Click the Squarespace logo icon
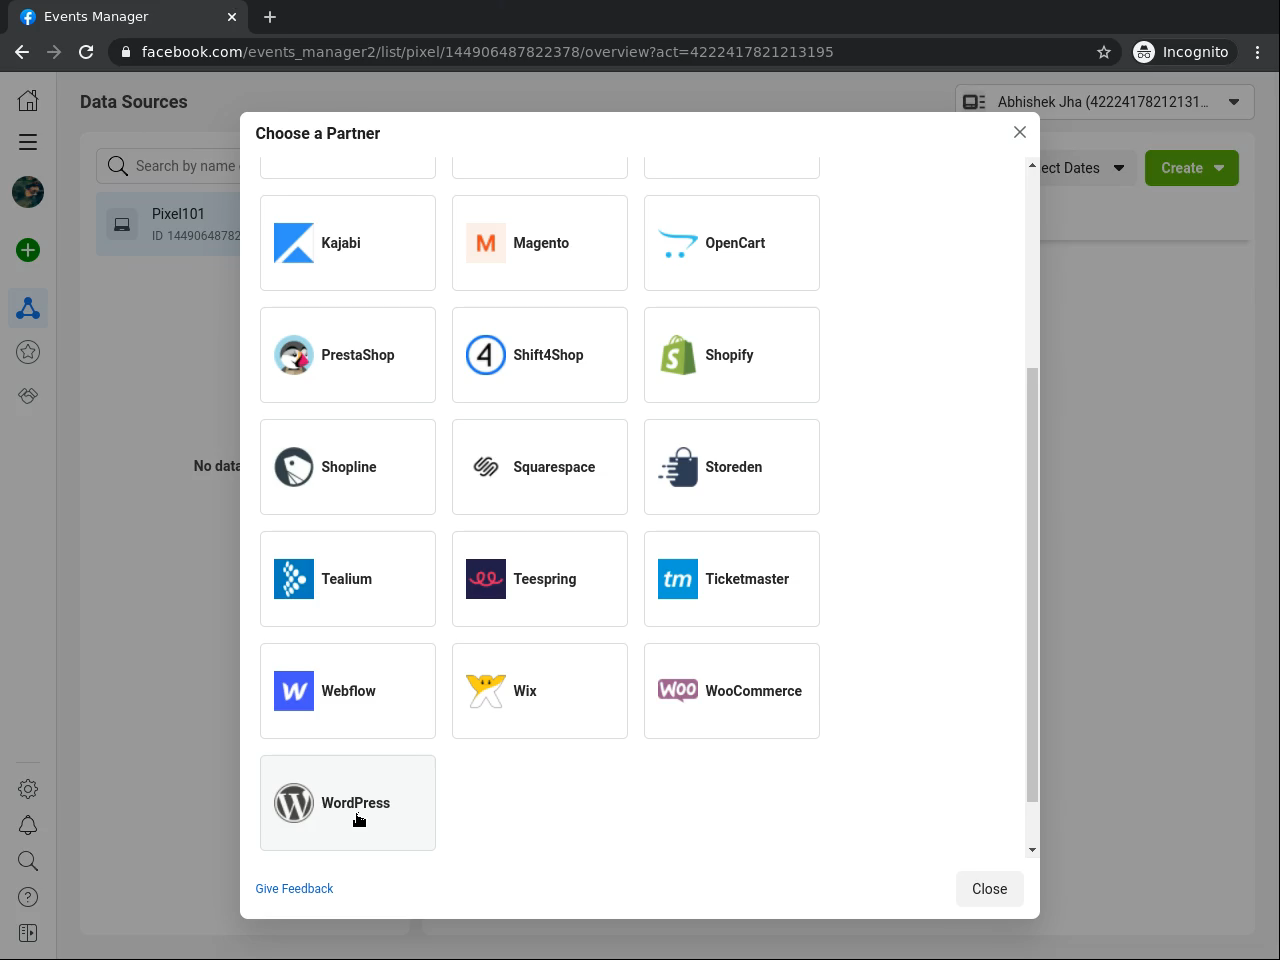This screenshot has width=1280, height=960. [486, 467]
